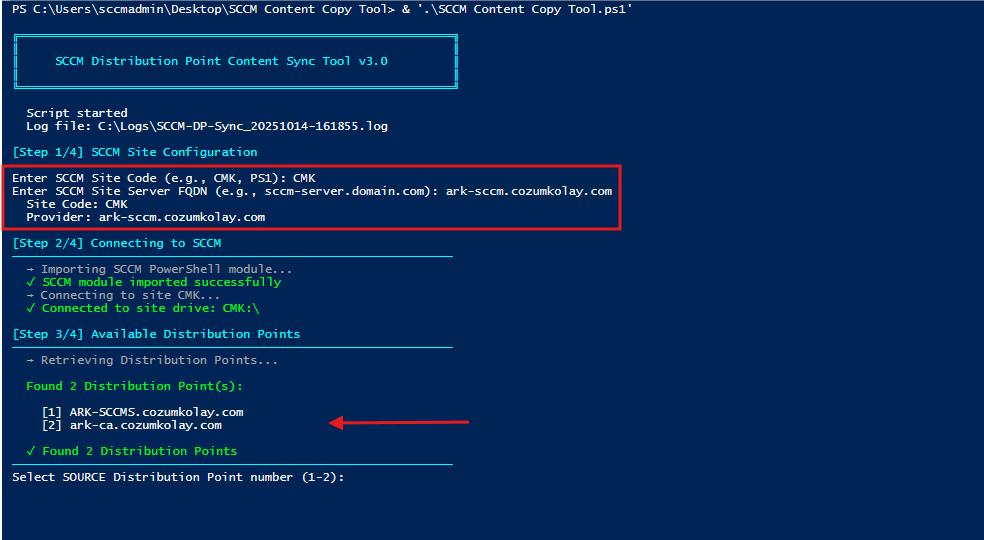
Task: Click the PowerShell command path at top
Action: coord(322,8)
